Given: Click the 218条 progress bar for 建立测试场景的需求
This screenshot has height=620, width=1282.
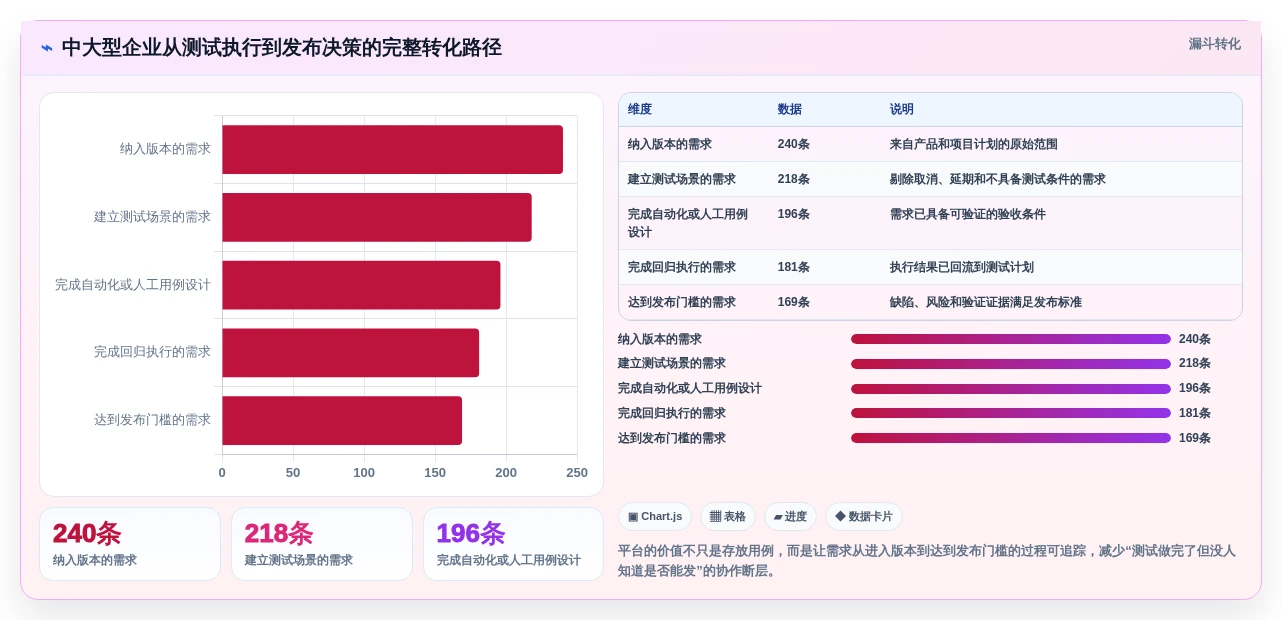Looking at the screenshot, I should pyautogui.click(x=1010, y=364).
